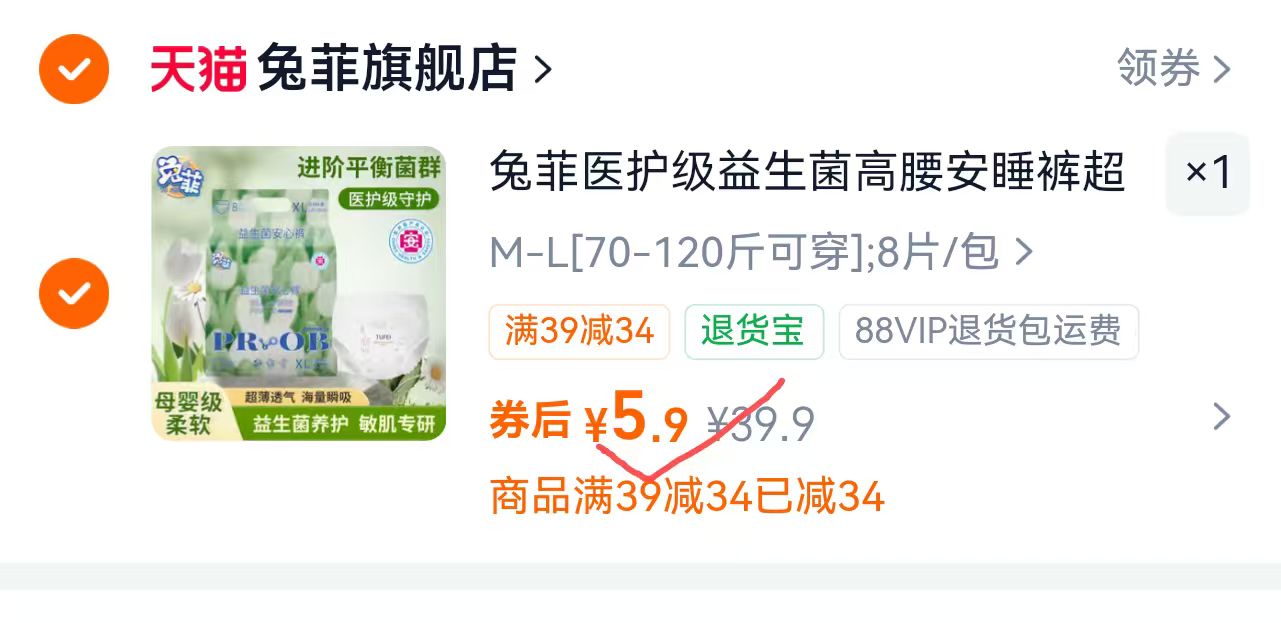Tap the 券后 ¥5.9 discounted price

tap(589, 418)
